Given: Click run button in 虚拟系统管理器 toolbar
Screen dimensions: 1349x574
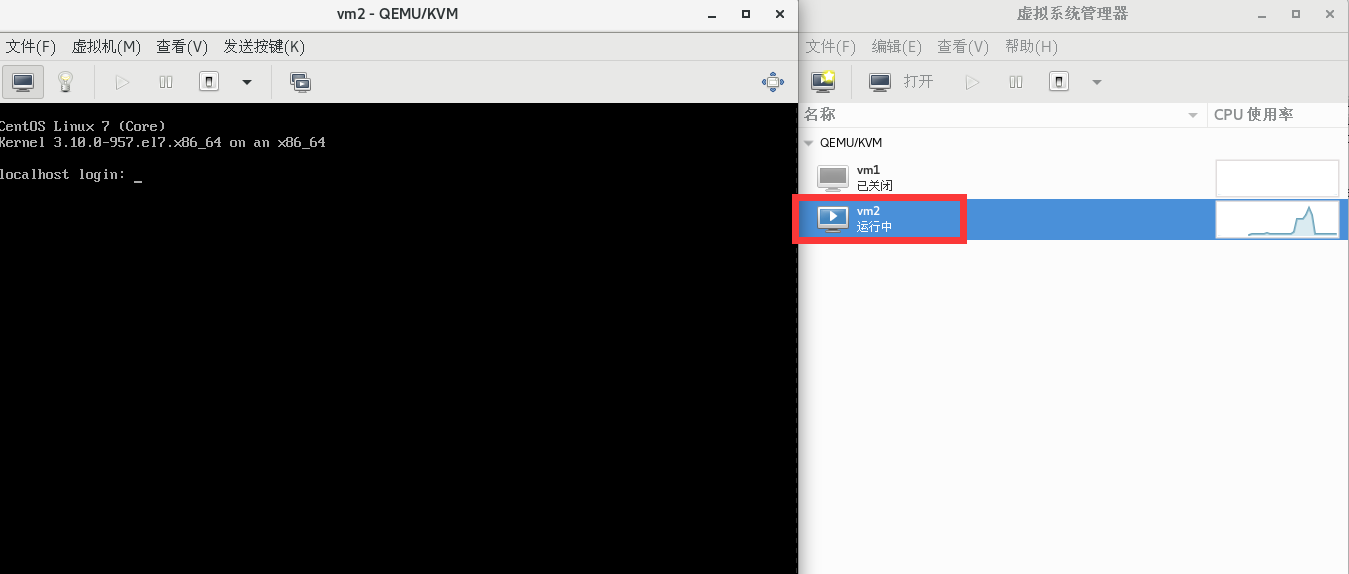Looking at the screenshot, I should (972, 82).
